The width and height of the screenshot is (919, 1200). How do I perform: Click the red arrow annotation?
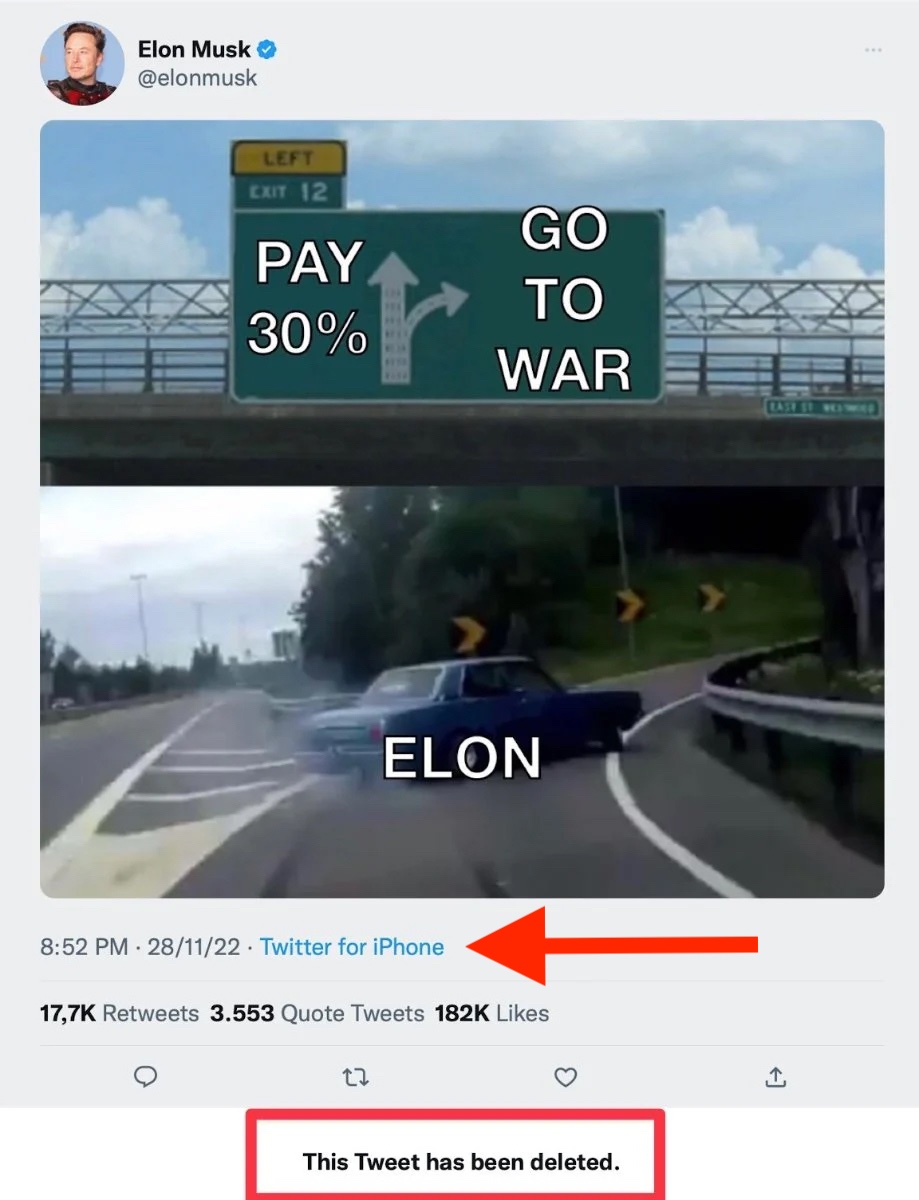tap(612, 945)
